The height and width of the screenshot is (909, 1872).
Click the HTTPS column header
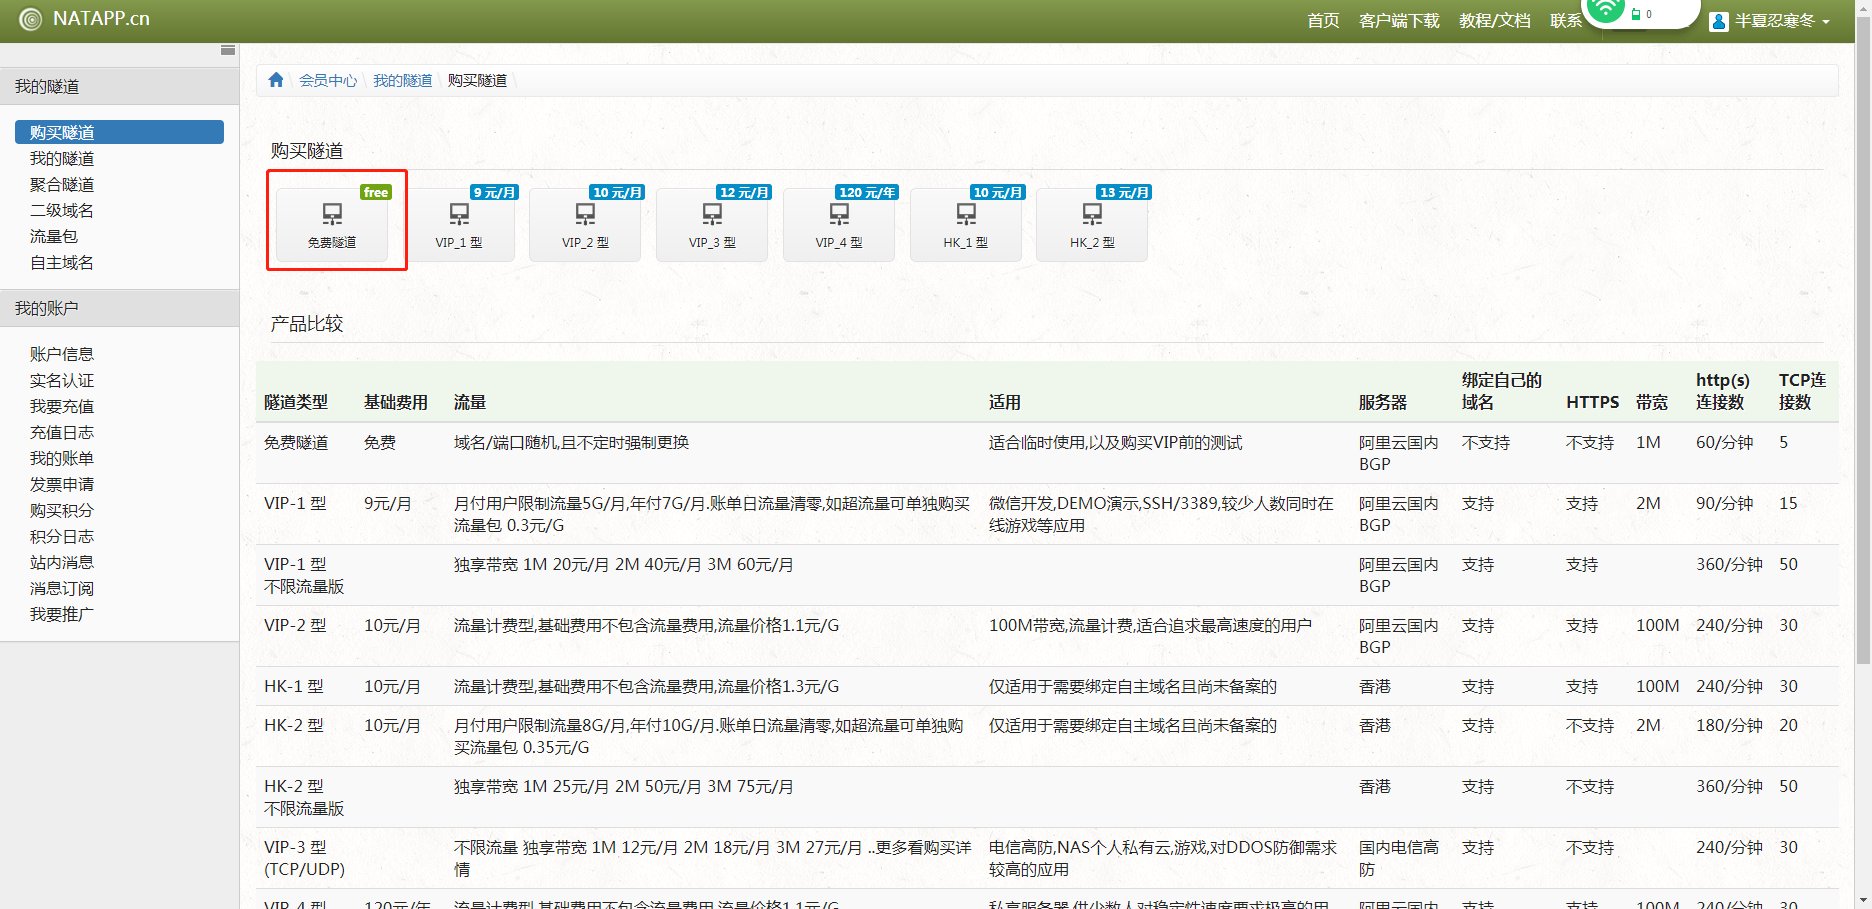pos(1592,402)
